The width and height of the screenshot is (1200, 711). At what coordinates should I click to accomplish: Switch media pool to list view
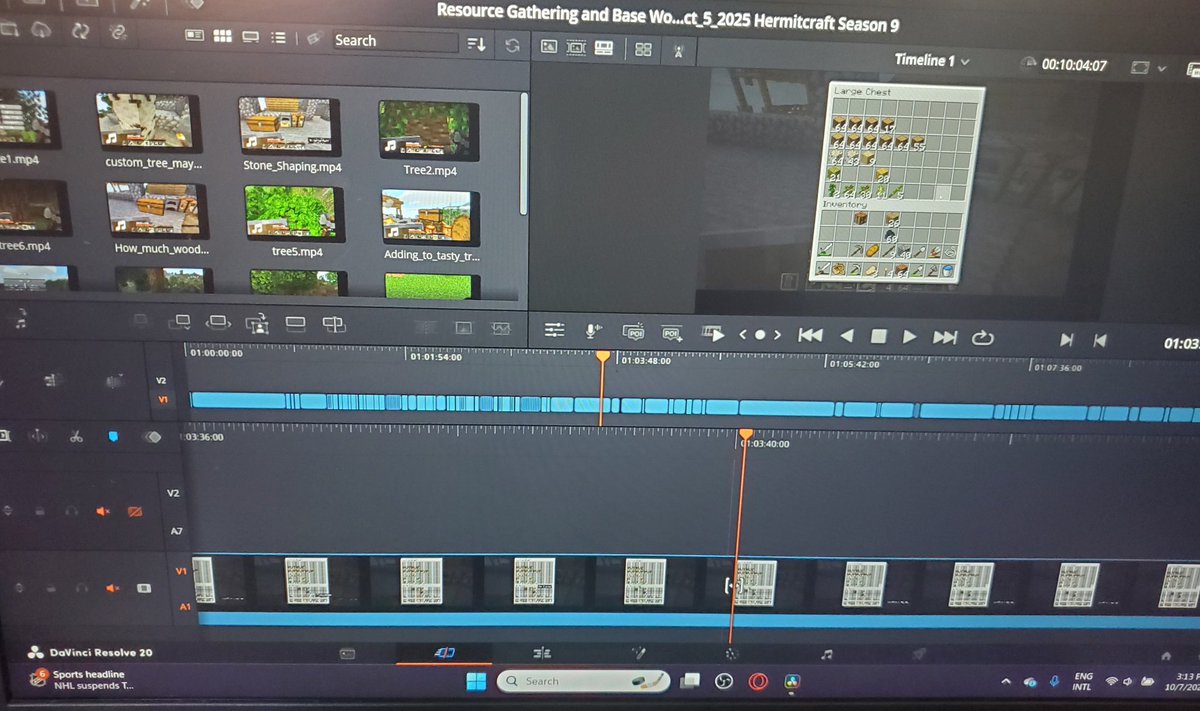279,38
